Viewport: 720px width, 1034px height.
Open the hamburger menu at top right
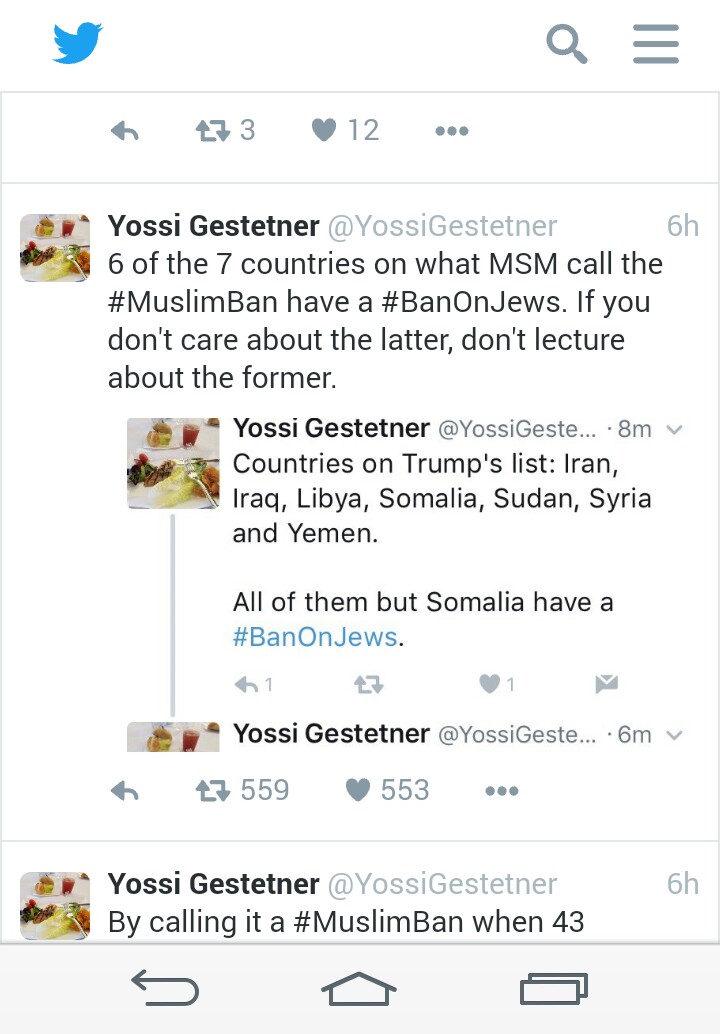coord(656,44)
